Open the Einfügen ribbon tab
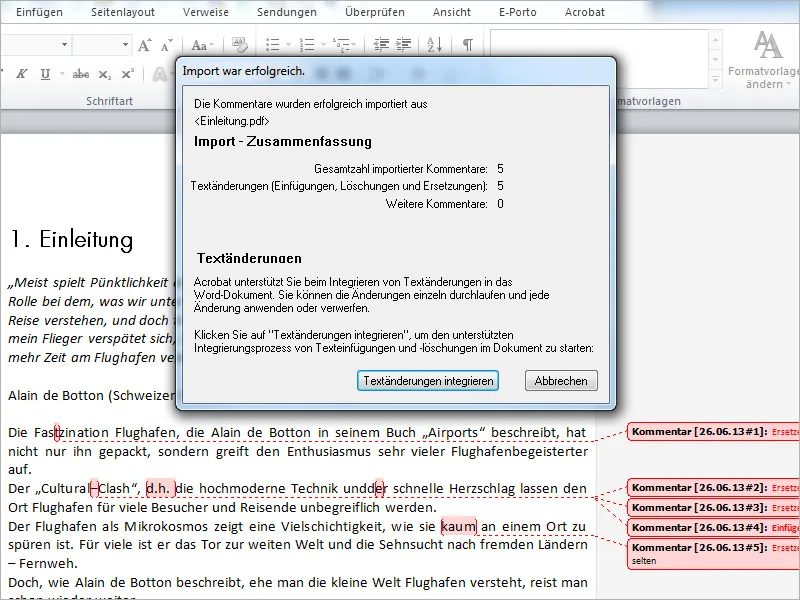Screen dimensions: 800x600 [39, 12]
